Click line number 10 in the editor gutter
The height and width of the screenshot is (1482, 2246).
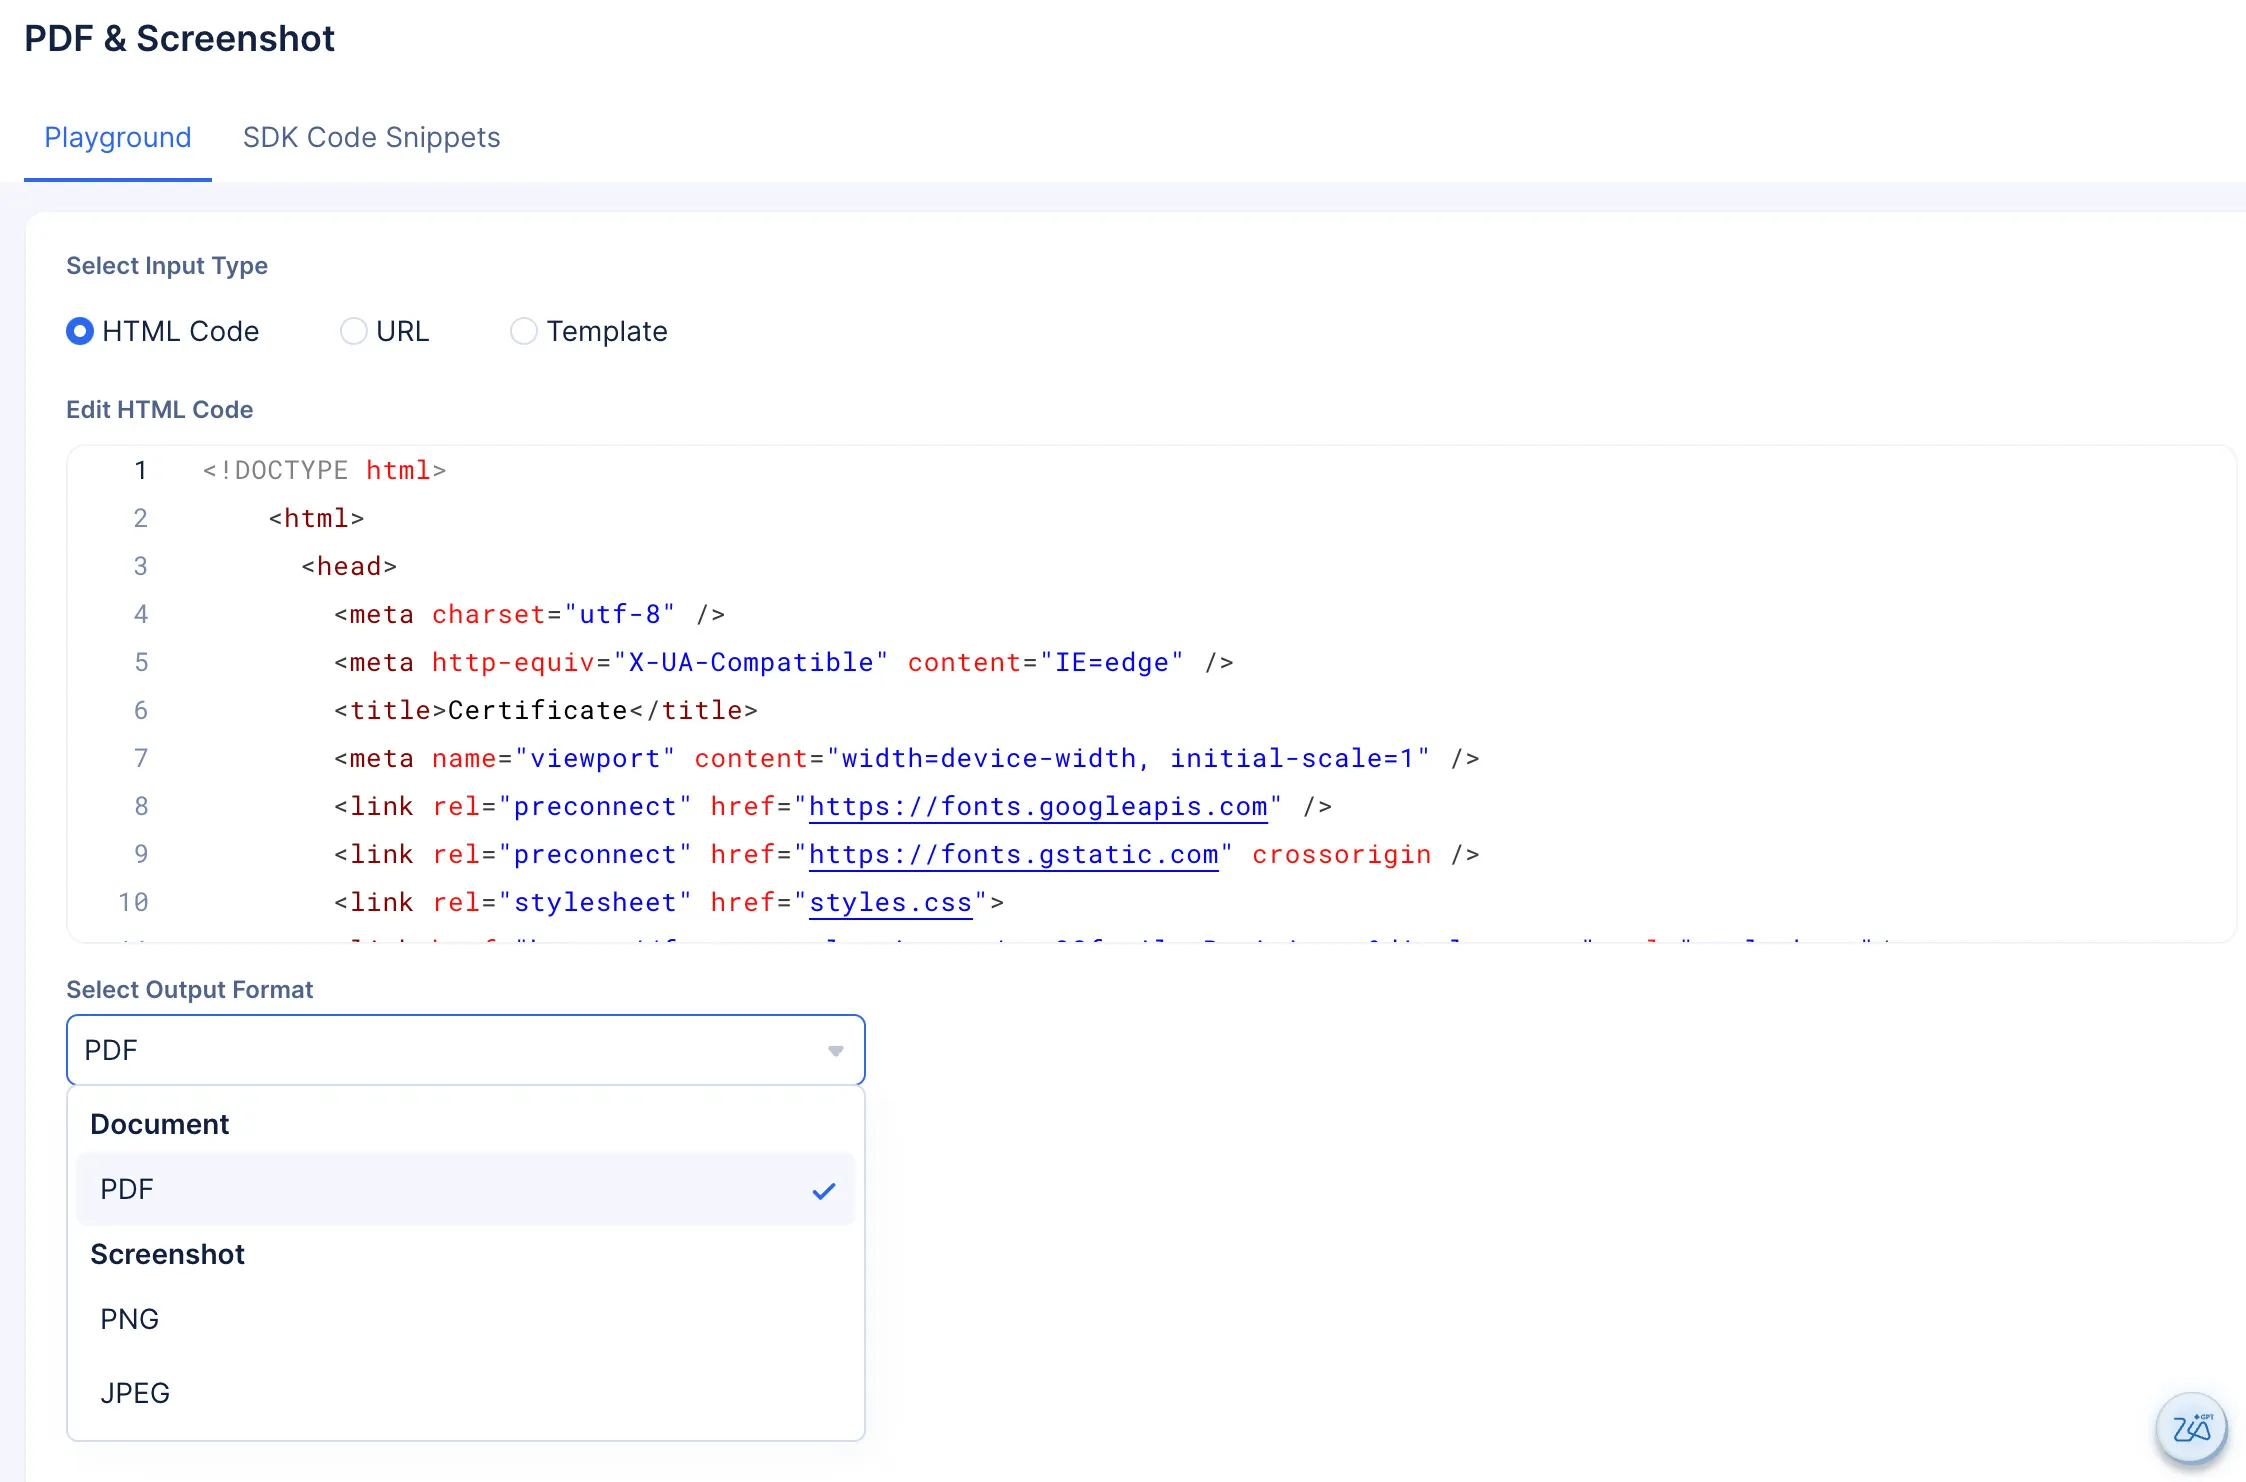[133, 903]
